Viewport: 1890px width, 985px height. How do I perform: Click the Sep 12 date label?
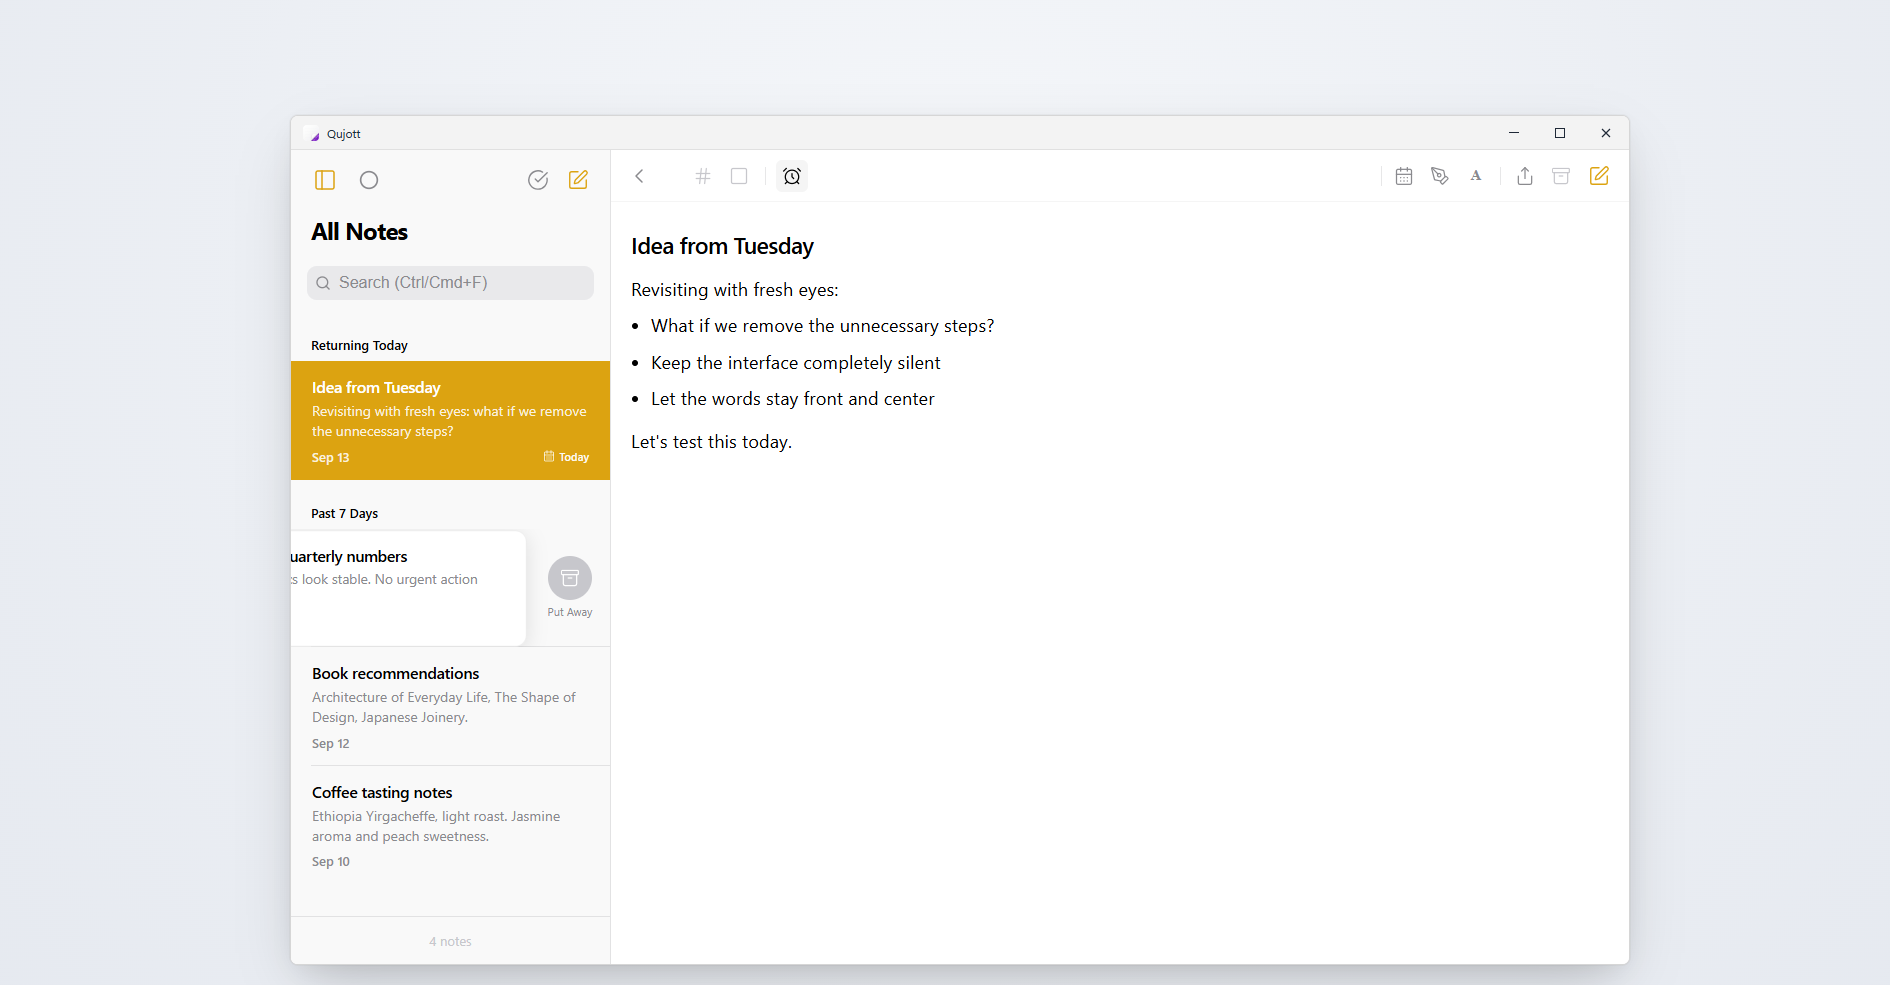(x=330, y=744)
